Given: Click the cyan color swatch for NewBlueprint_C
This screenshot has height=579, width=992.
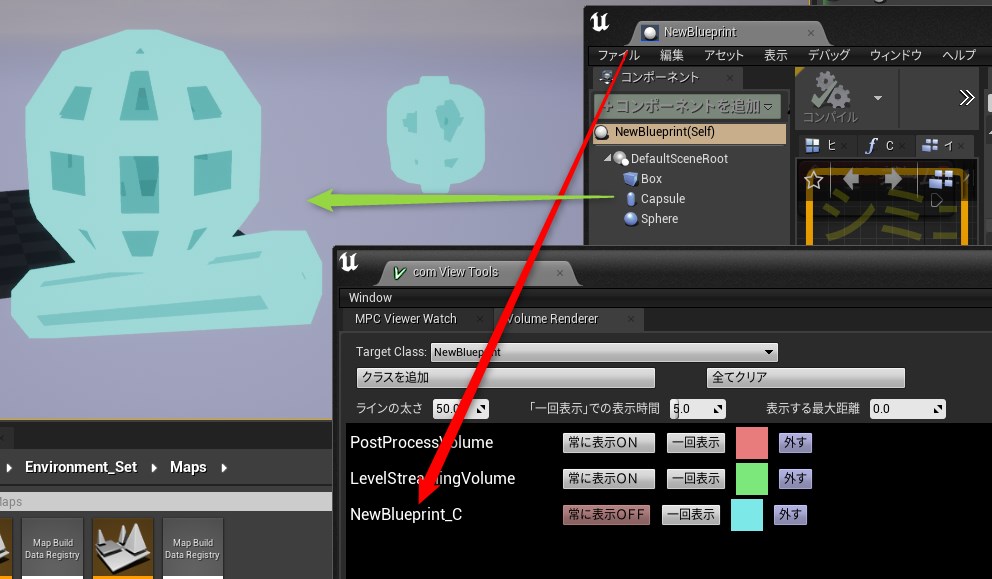Looking at the screenshot, I should [x=747, y=515].
